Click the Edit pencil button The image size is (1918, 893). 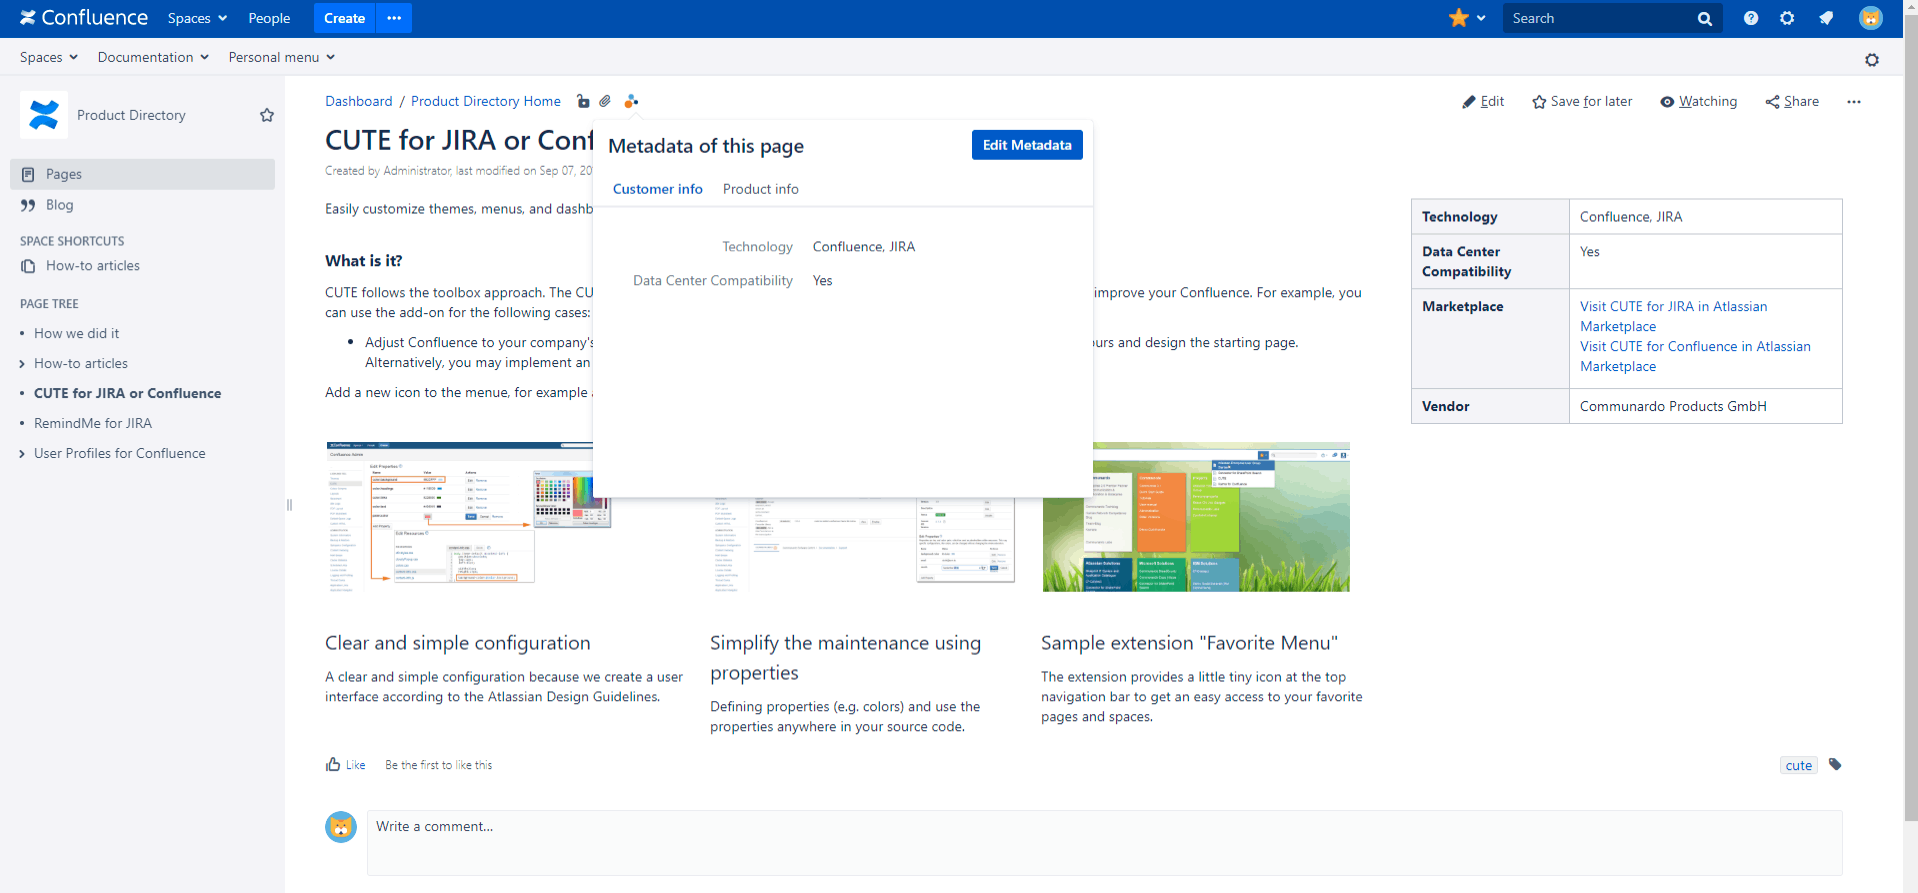tap(1483, 102)
